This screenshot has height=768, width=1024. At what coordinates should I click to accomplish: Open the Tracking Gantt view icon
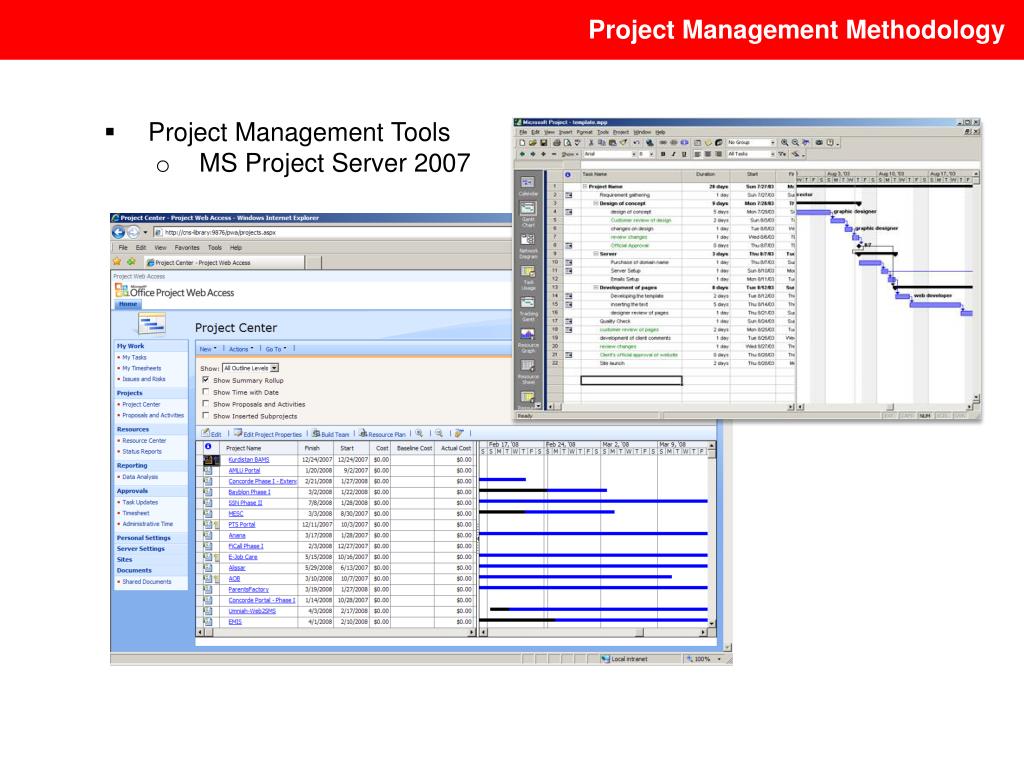click(528, 302)
